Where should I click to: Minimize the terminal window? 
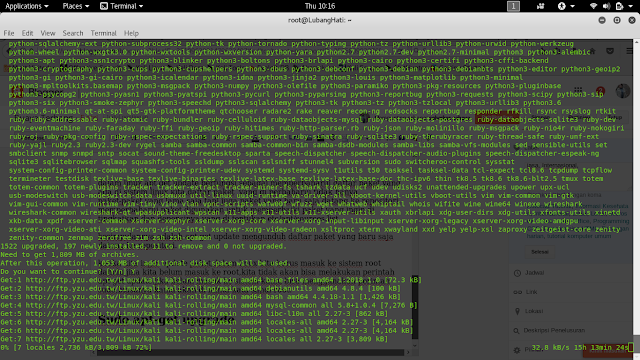click(602, 20)
